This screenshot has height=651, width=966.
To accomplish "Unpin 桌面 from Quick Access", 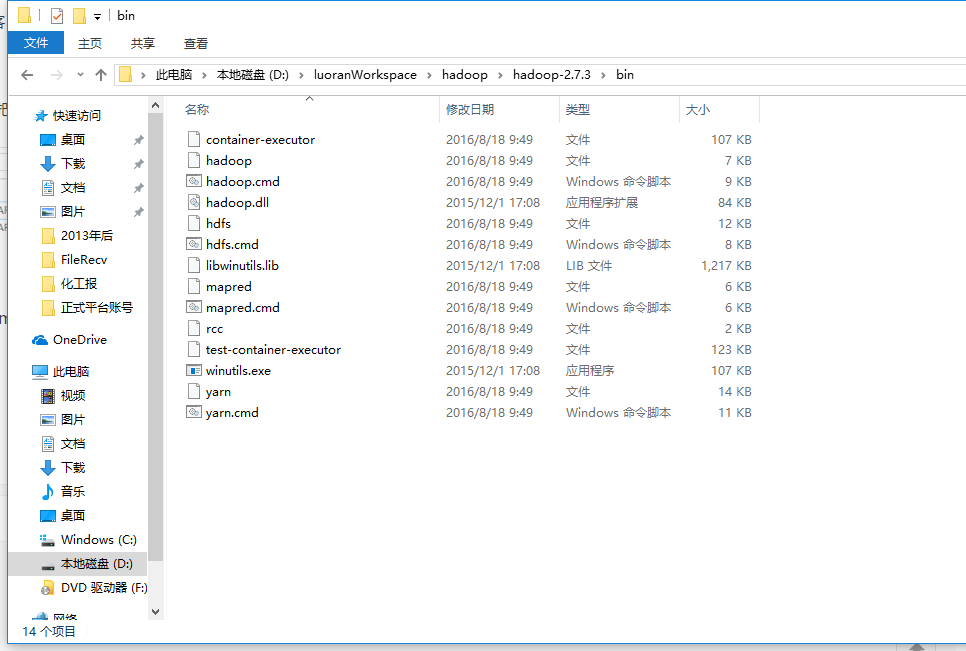I will pyautogui.click(x=139, y=139).
